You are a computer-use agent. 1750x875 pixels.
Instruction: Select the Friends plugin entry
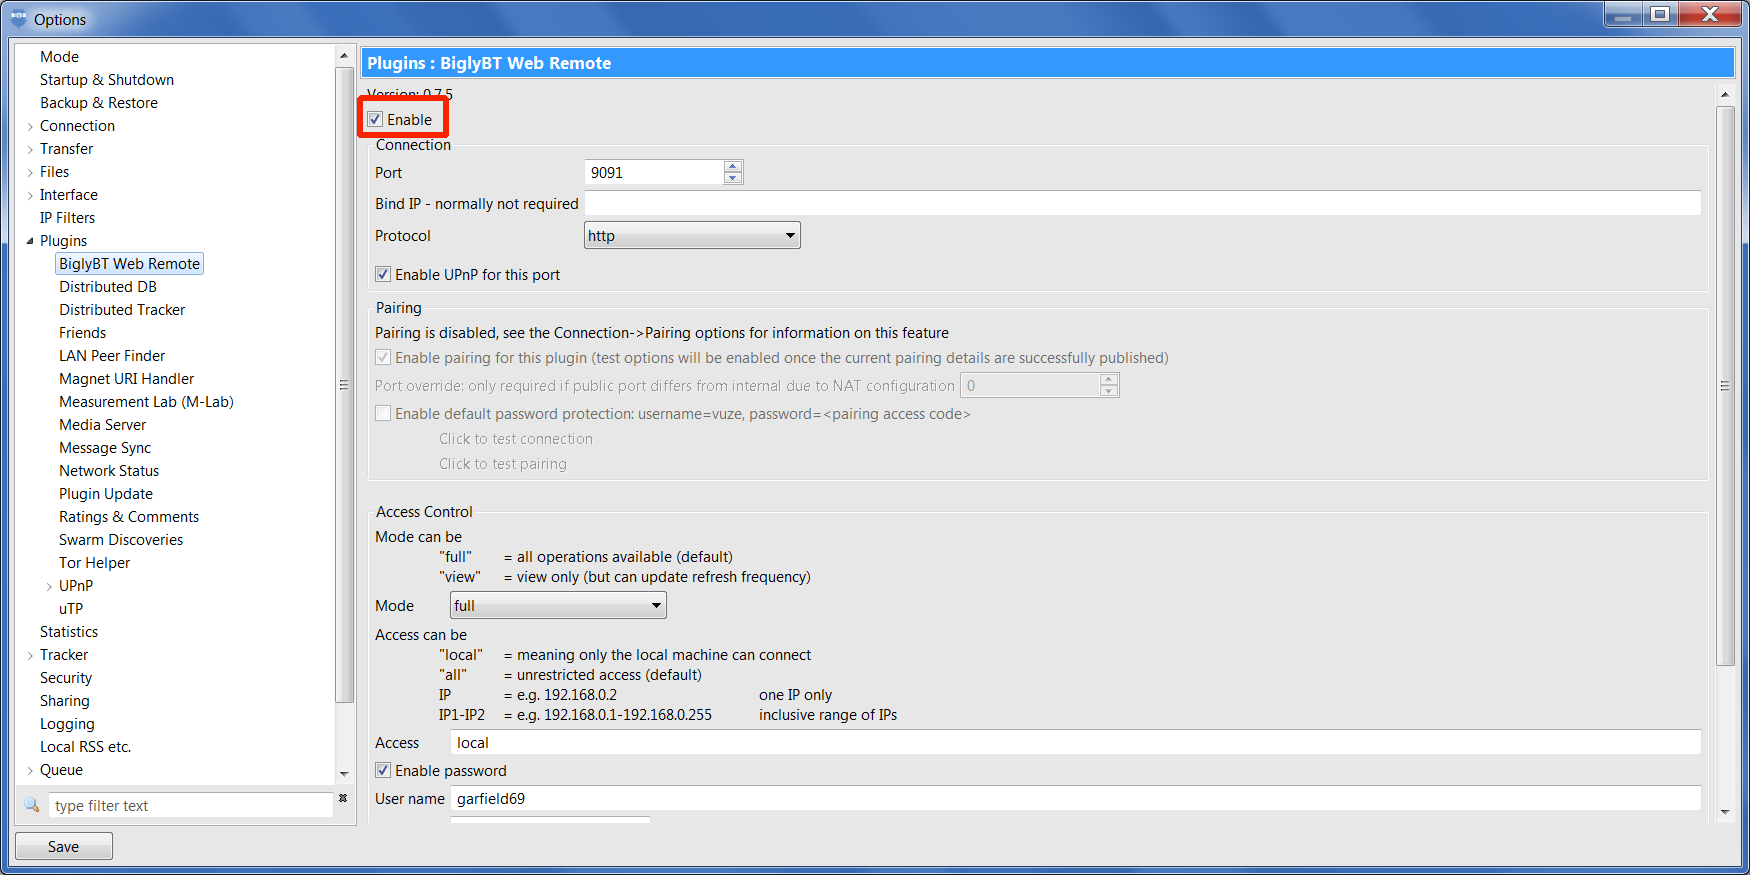click(x=82, y=333)
